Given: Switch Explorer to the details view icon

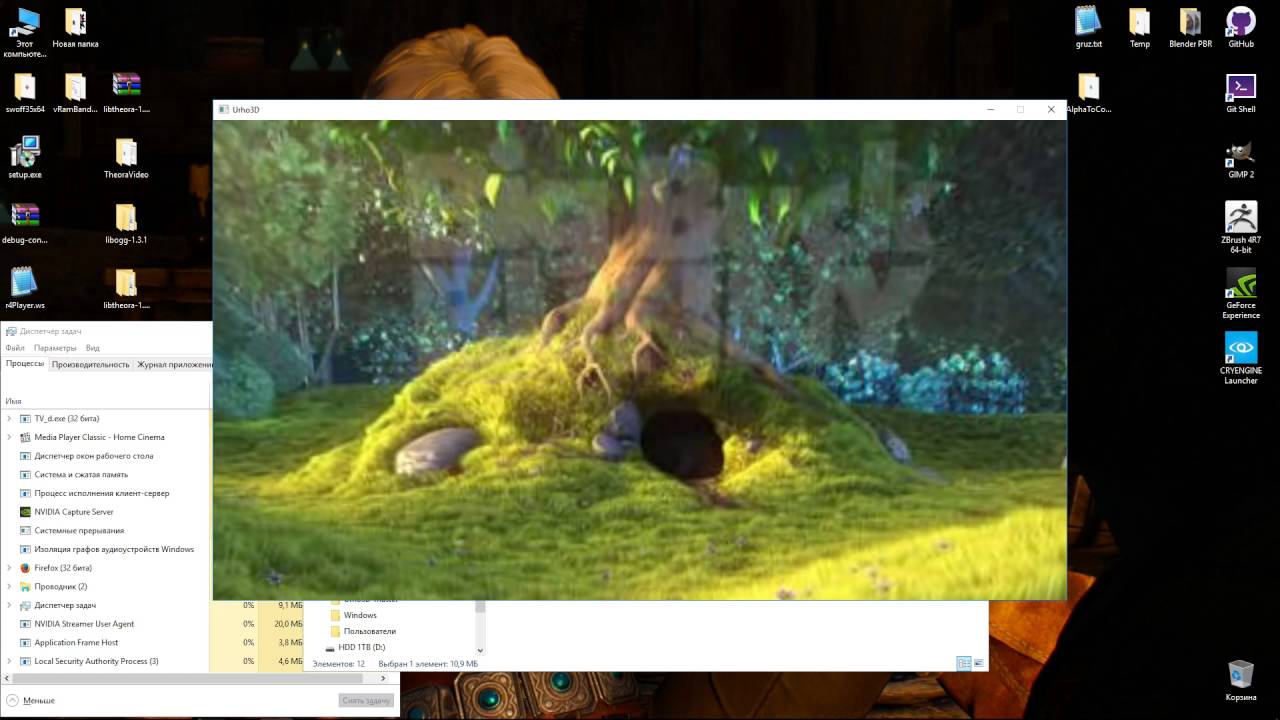Looking at the screenshot, I should point(963,663).
